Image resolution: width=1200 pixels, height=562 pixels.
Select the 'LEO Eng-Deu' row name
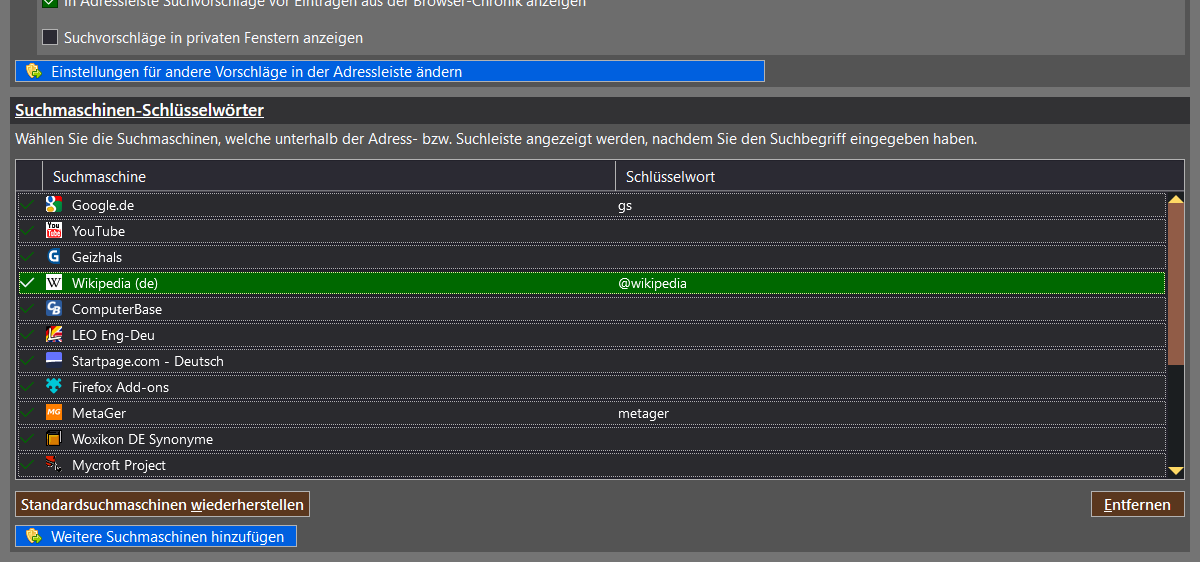click(x=113, y=335)
